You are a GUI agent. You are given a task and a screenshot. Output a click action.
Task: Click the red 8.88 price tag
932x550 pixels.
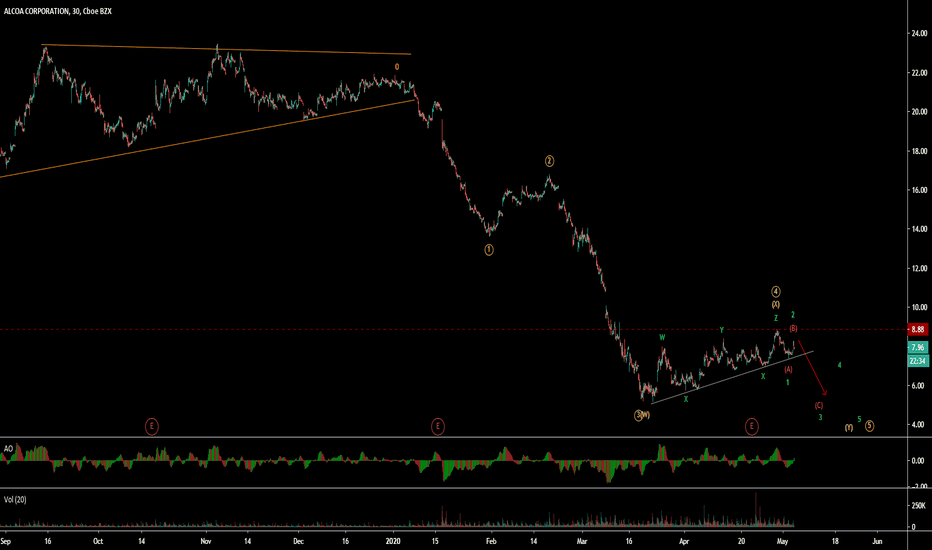[918, 329]
